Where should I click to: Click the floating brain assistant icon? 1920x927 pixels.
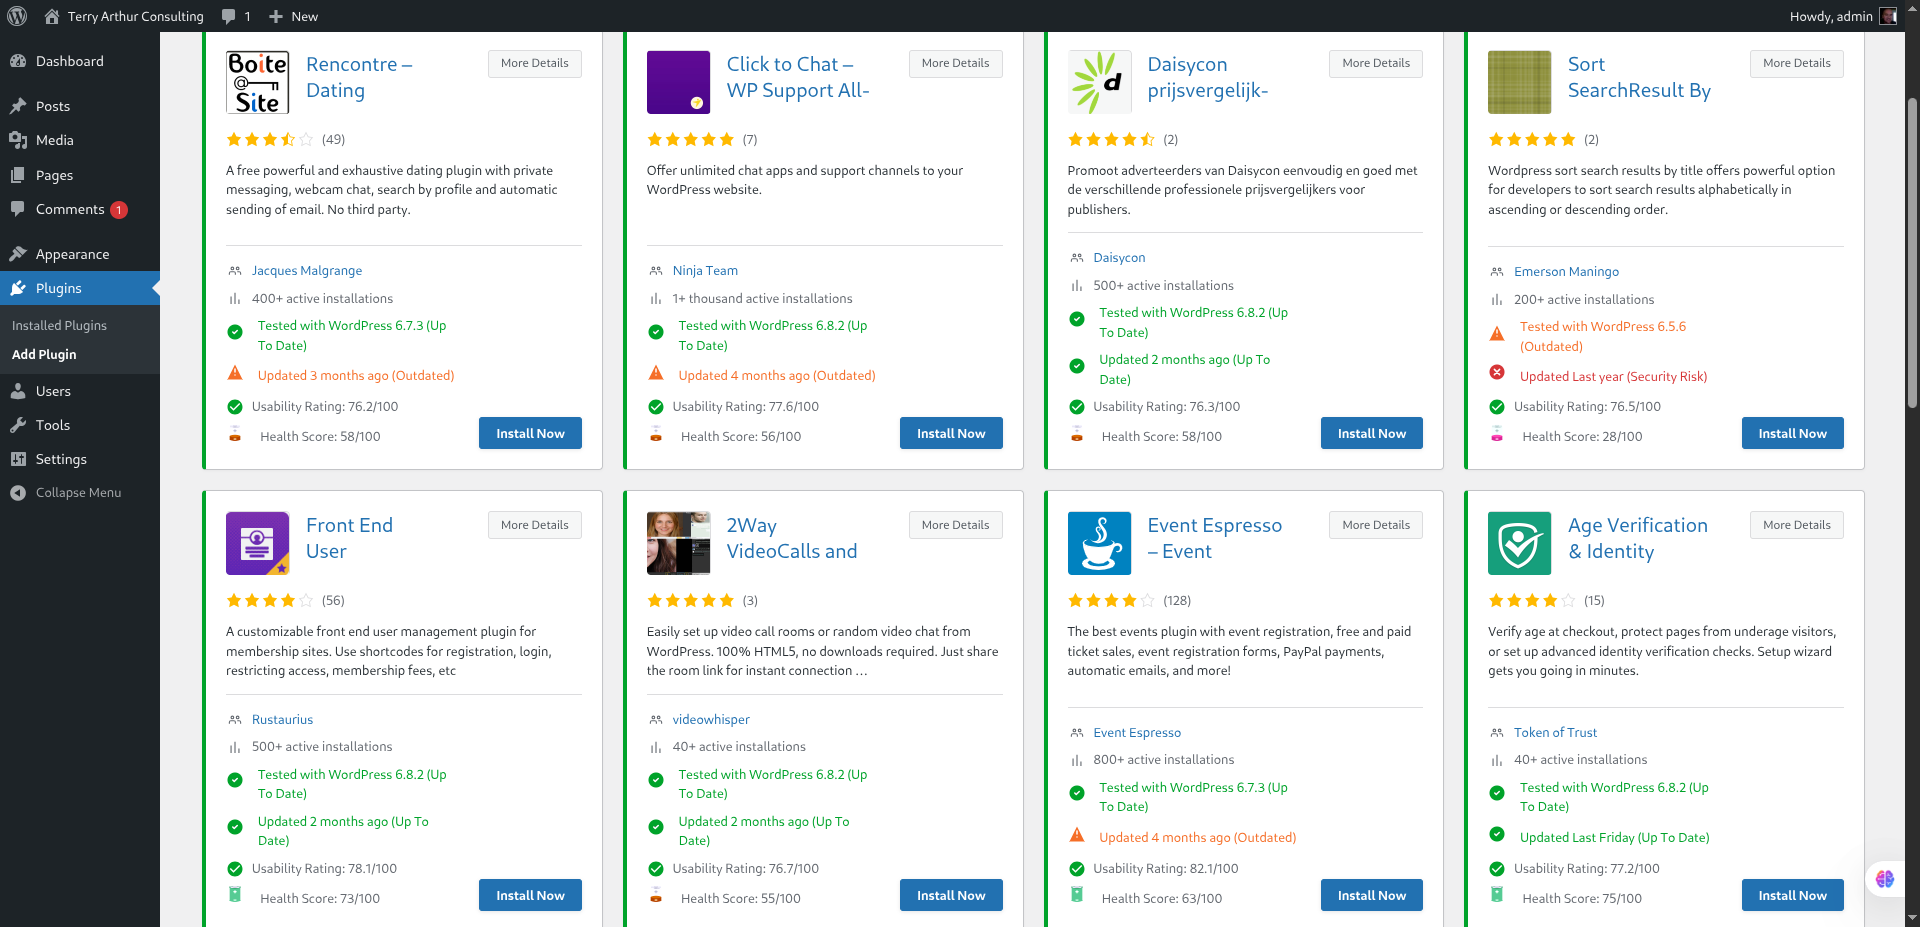[x=1885, y=879]
